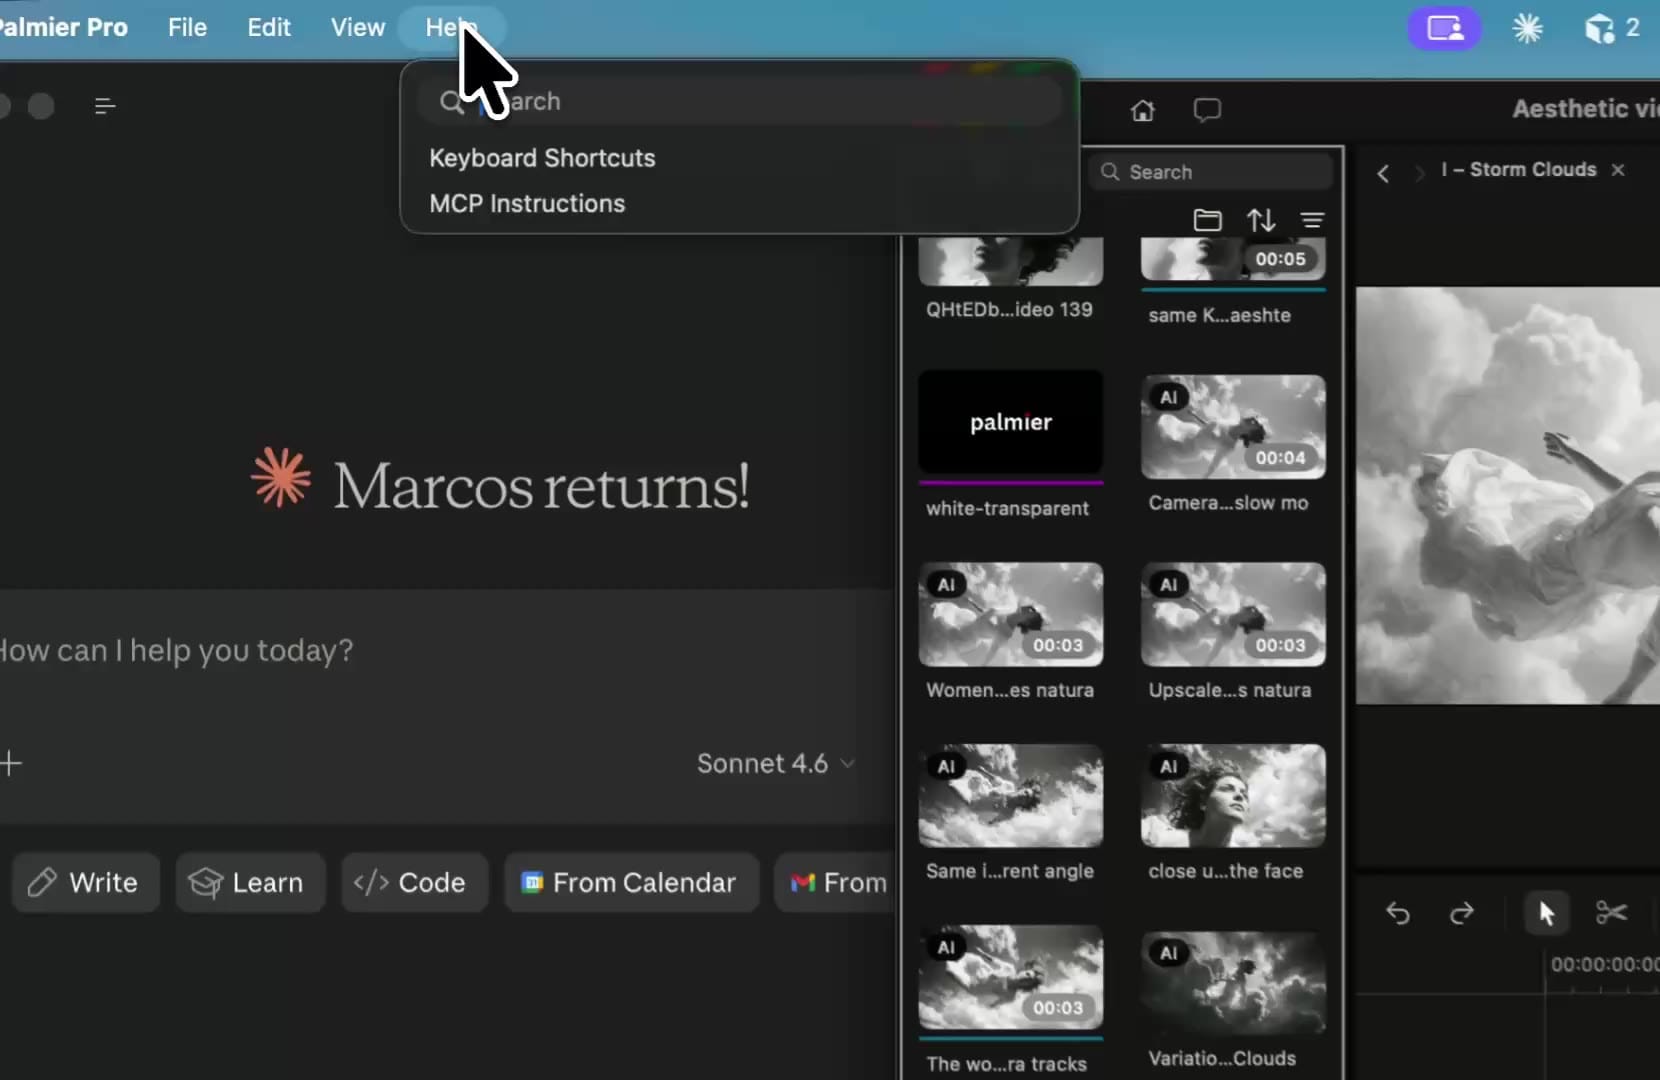Click the folder icon in media panel
The width and height of the screenshot is (1660, 1080).
[1207, 220]
